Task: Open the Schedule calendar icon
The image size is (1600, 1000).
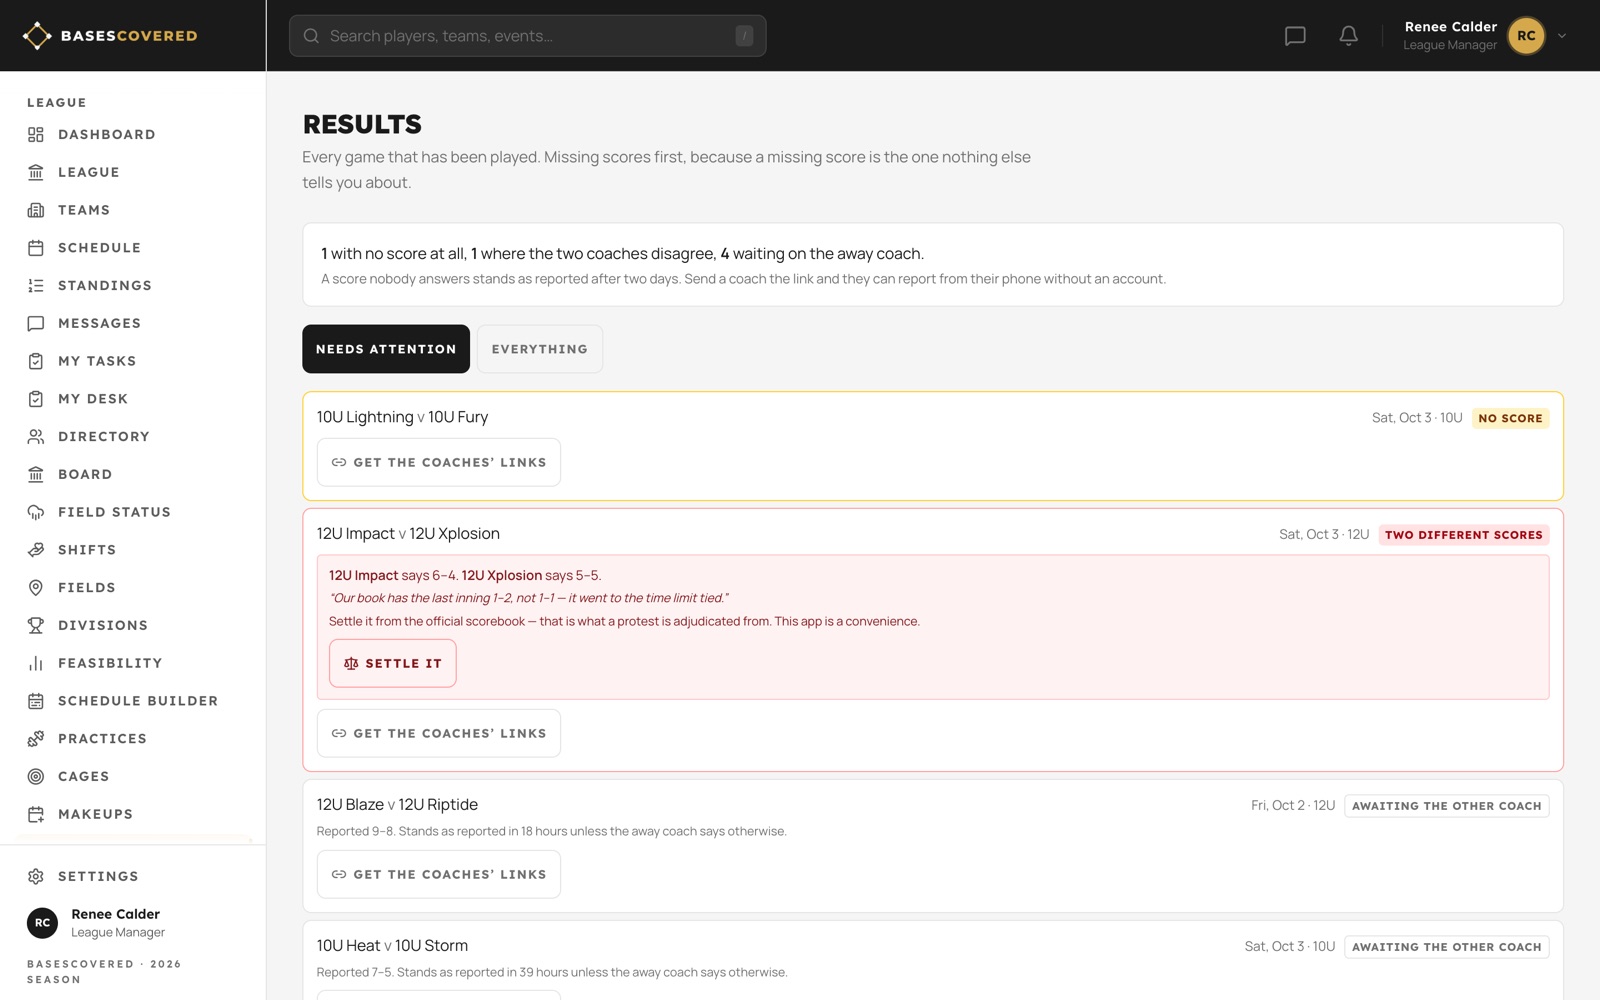Action: click(x=36, y=248)
